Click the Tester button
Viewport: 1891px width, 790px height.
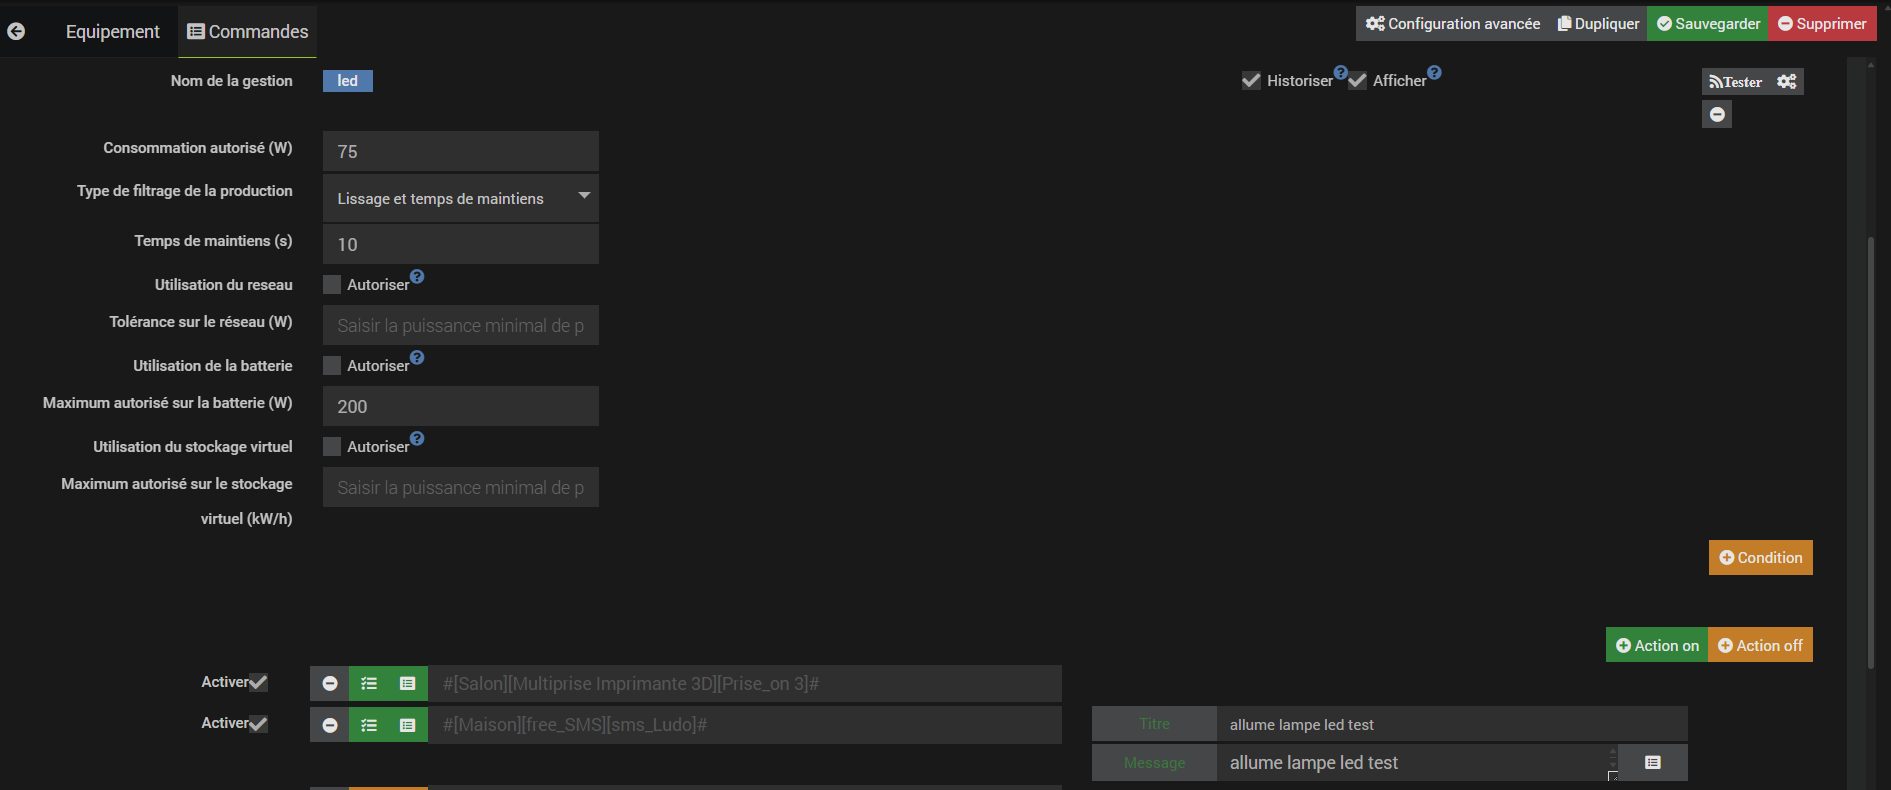[x=1736, y=82]
